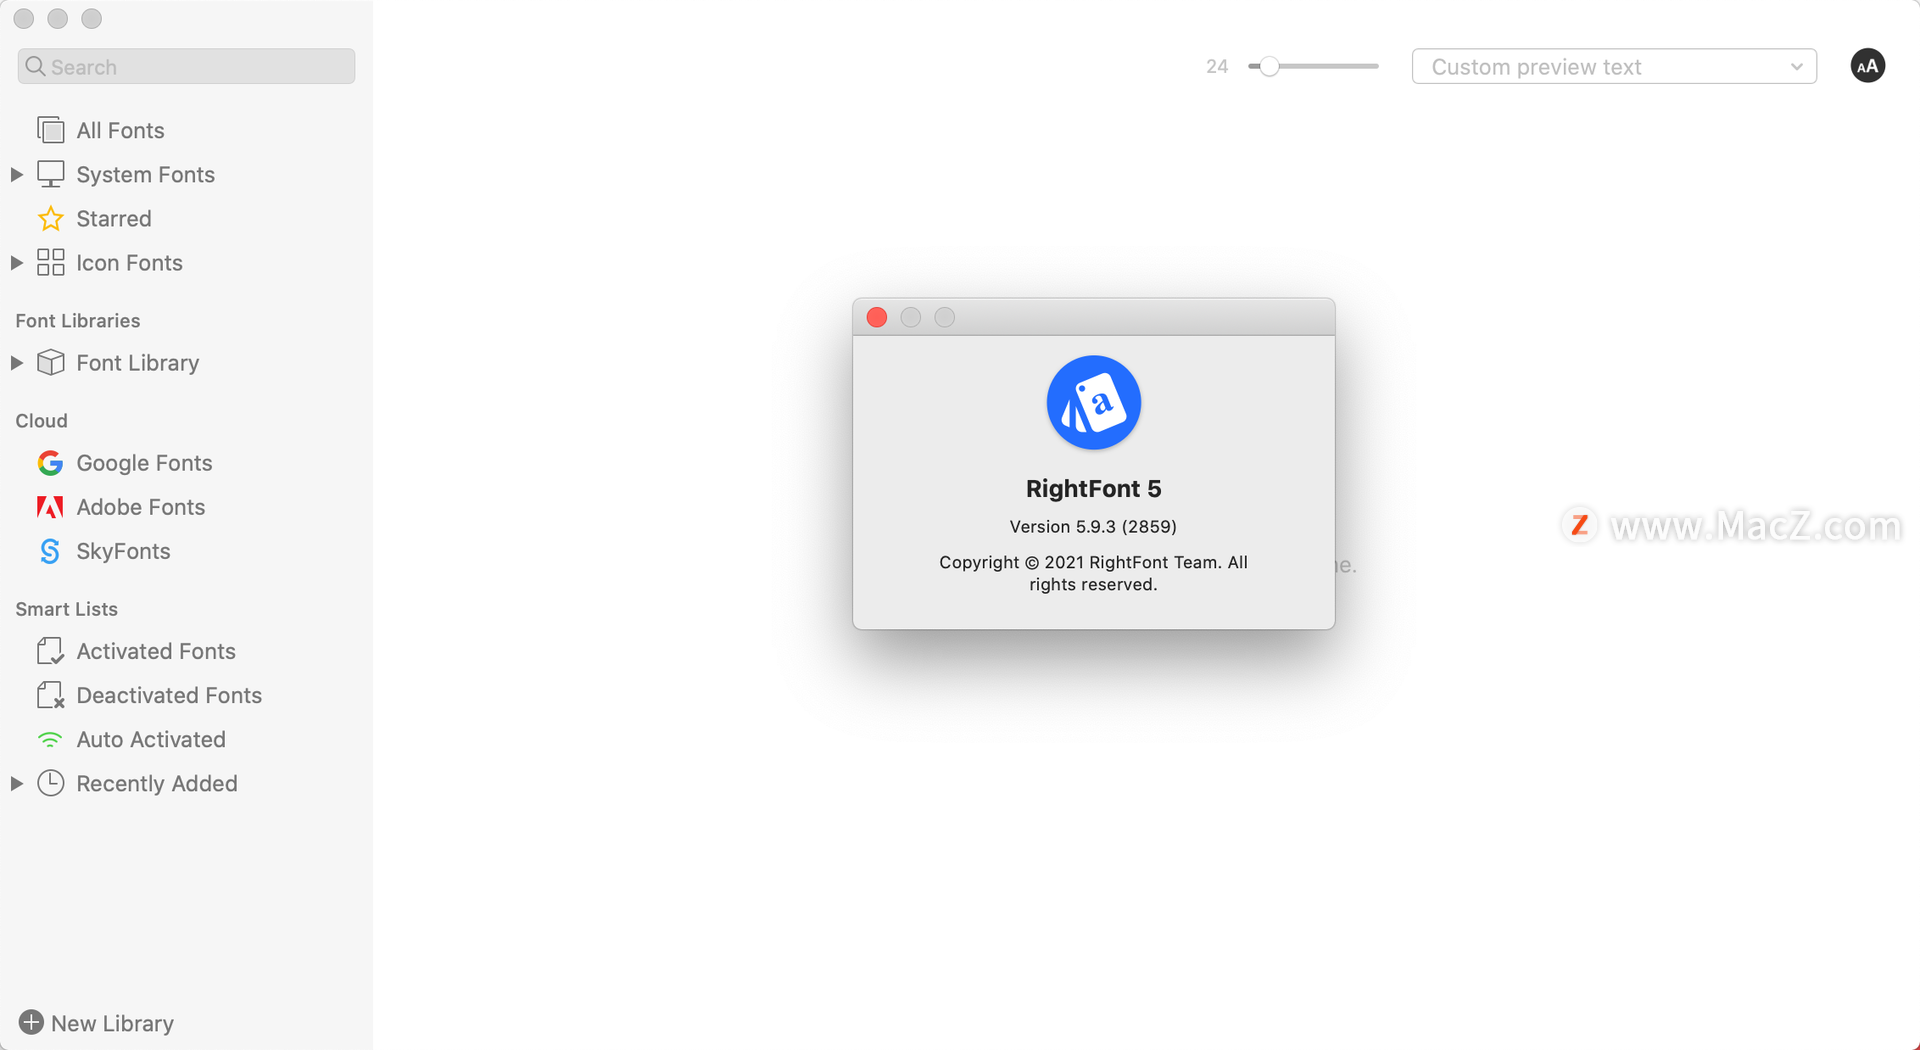The image size is (1920, 1050).
Task: Click the Deactivated Fonts x icon
Action: click(x=50, y=695)
